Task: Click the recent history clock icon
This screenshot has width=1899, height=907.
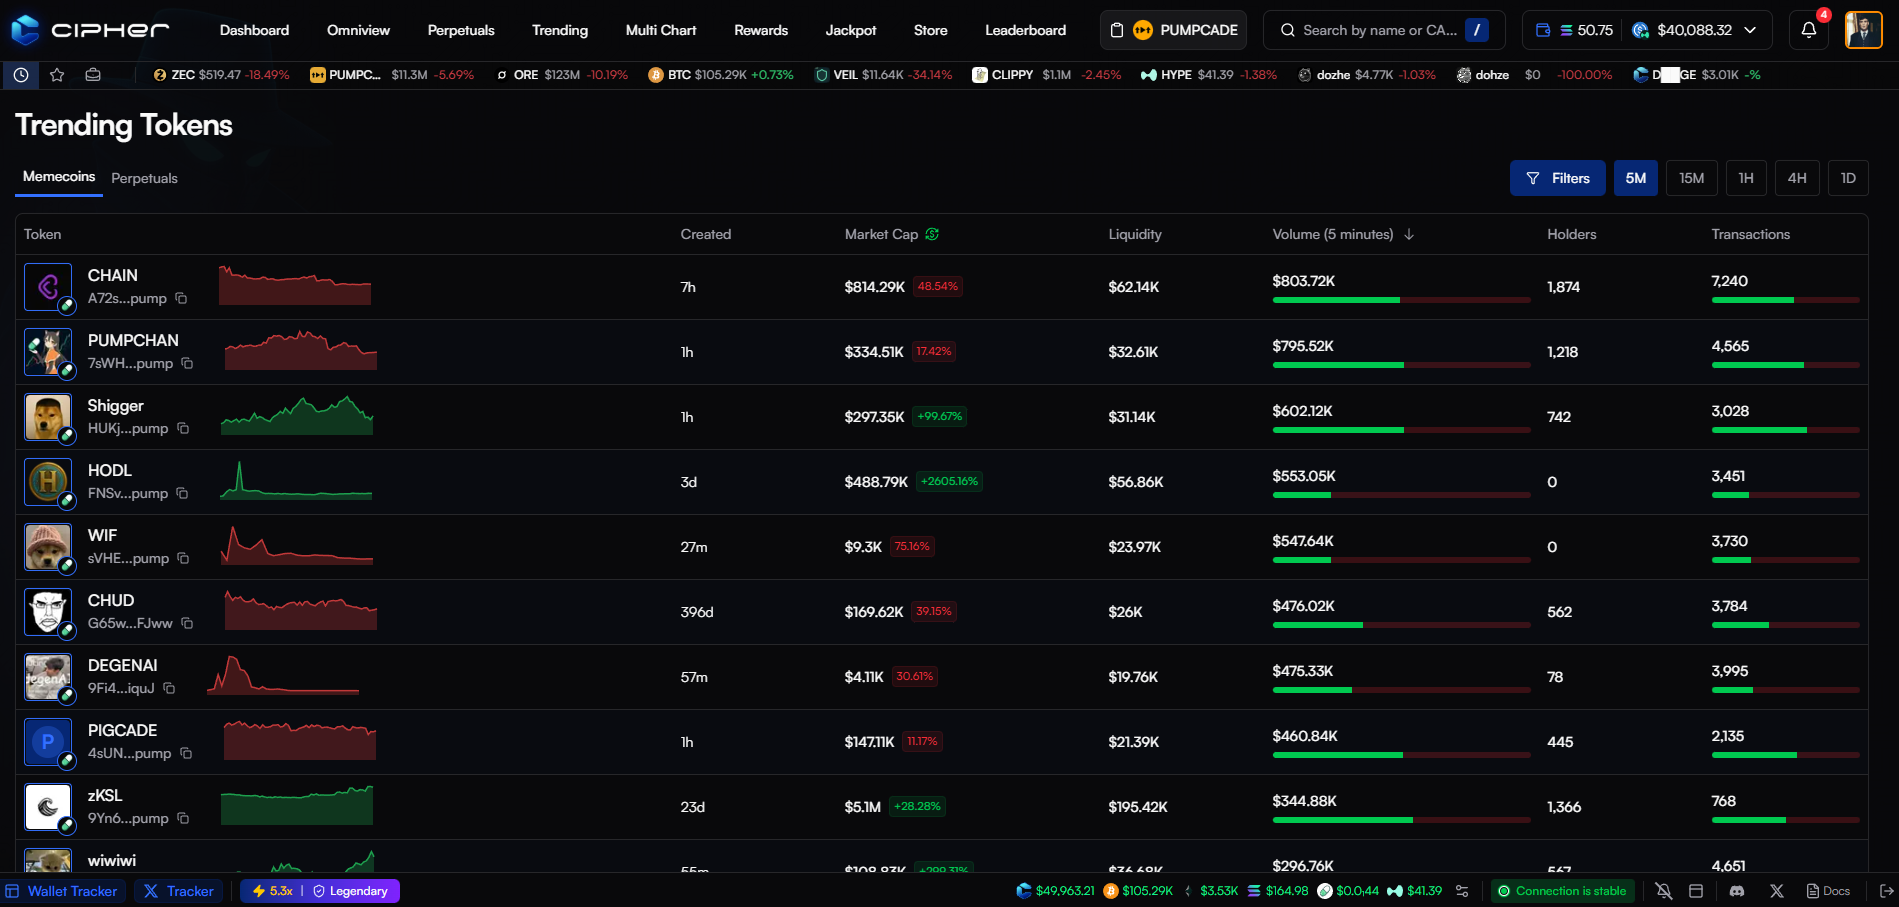Action: pyautogui.click(x=21, y=75)
